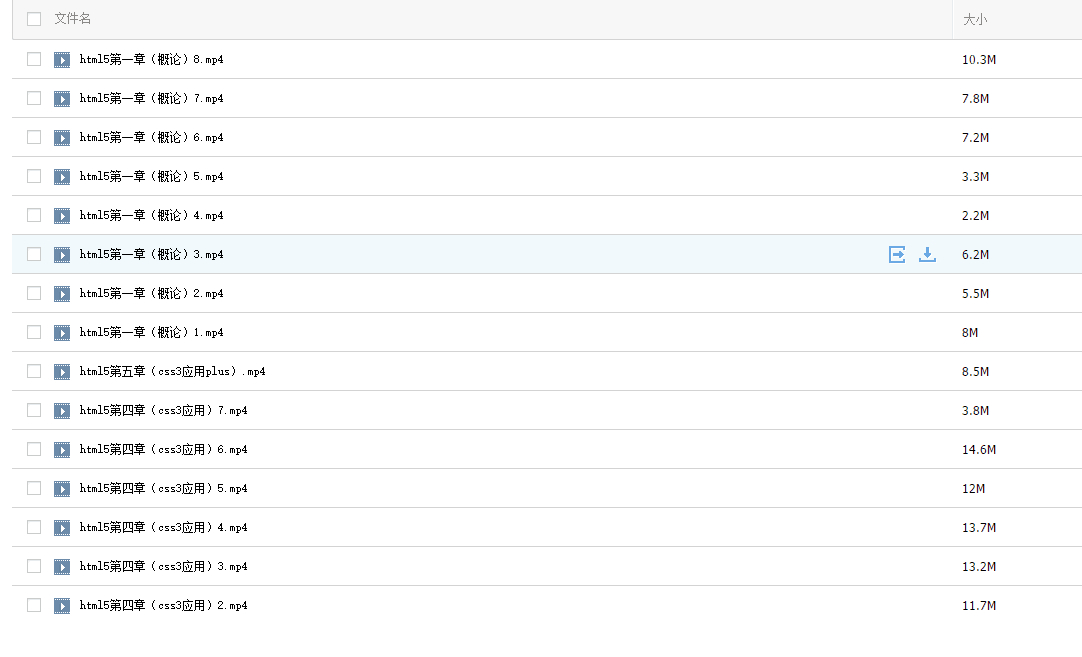Screen dimensions: 1082x657
Task: Select the row with size 13.7M
Action: click(x=34, y=527)
